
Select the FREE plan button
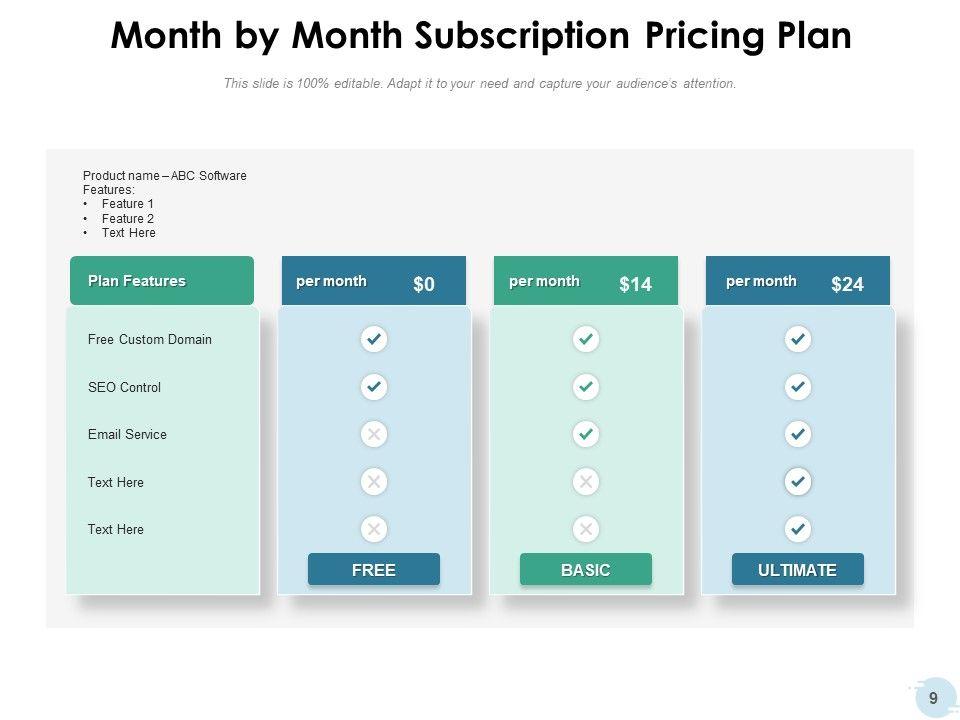click(374, 570)
